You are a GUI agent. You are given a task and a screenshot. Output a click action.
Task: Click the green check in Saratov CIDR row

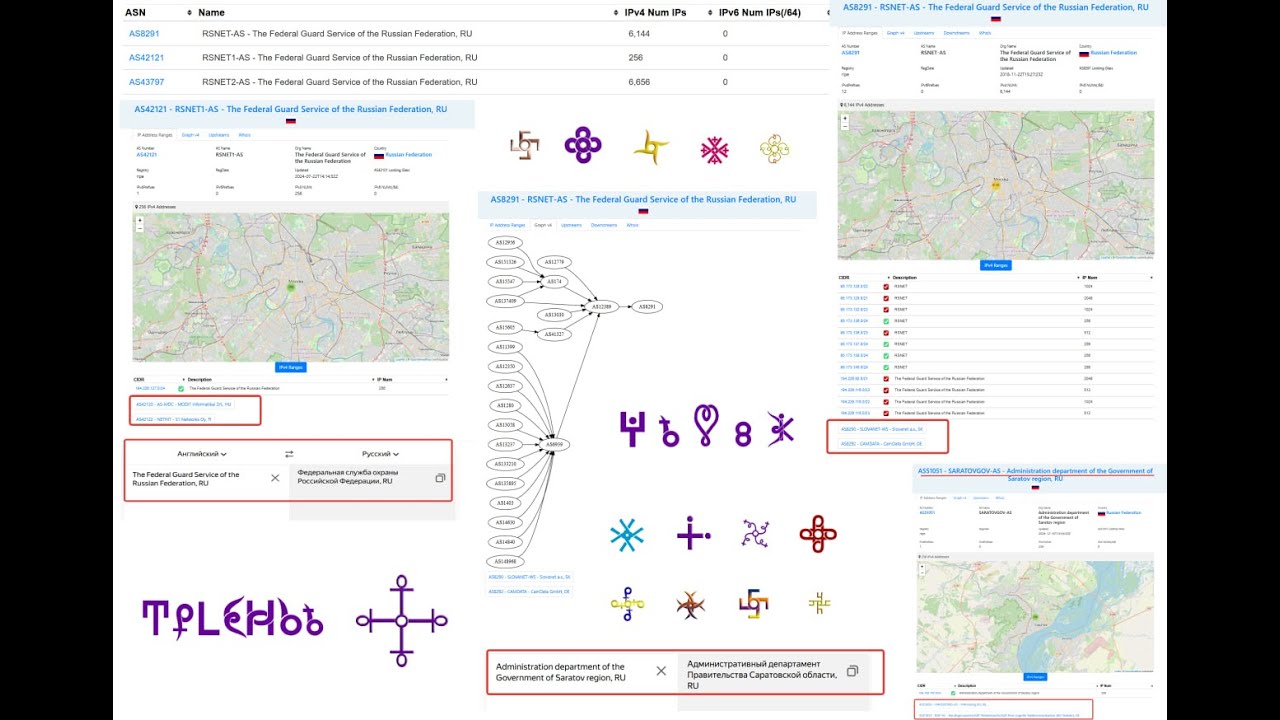953,693
